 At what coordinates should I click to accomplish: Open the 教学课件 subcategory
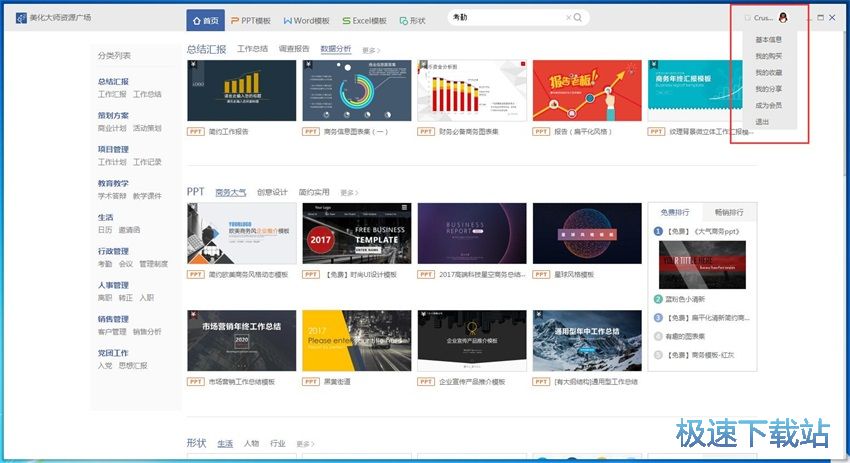click(147, 196)
